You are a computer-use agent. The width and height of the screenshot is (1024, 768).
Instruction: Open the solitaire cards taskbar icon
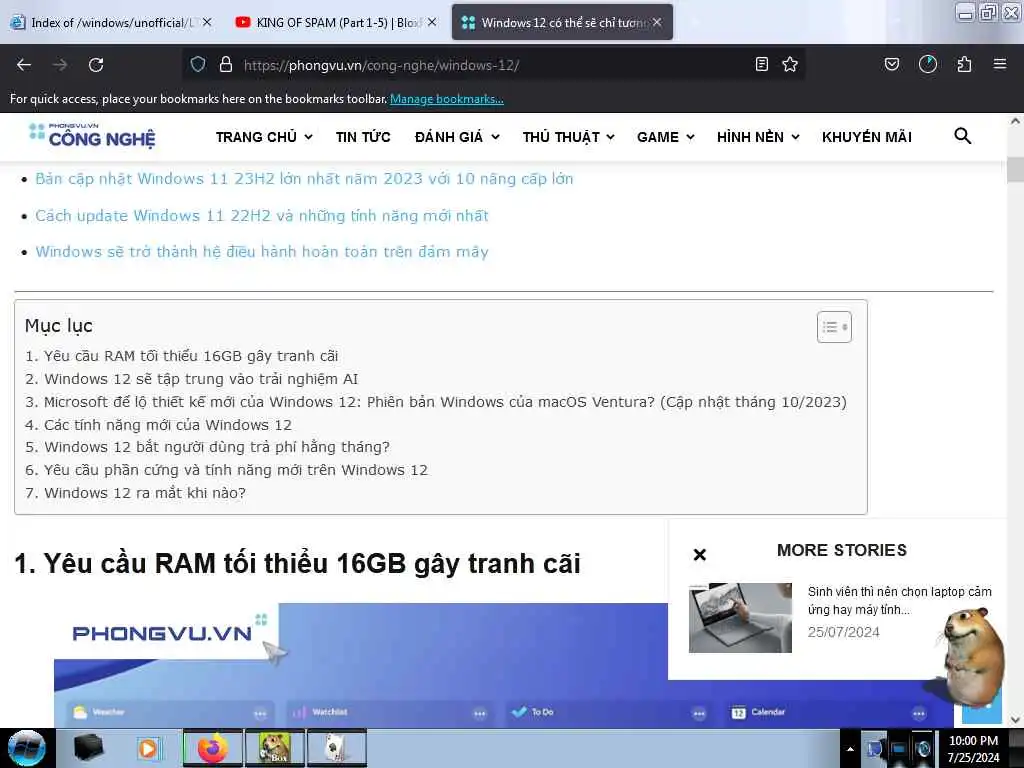[336, 748]
